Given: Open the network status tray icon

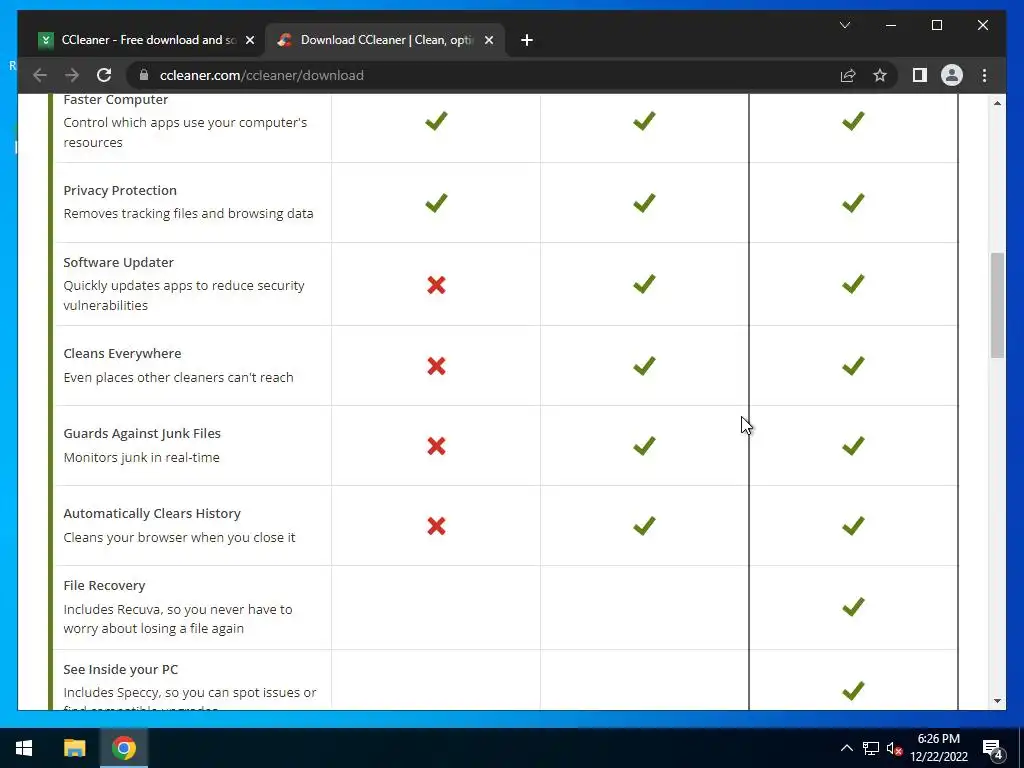Looking at the screenshot, I should tap(871, 748).
